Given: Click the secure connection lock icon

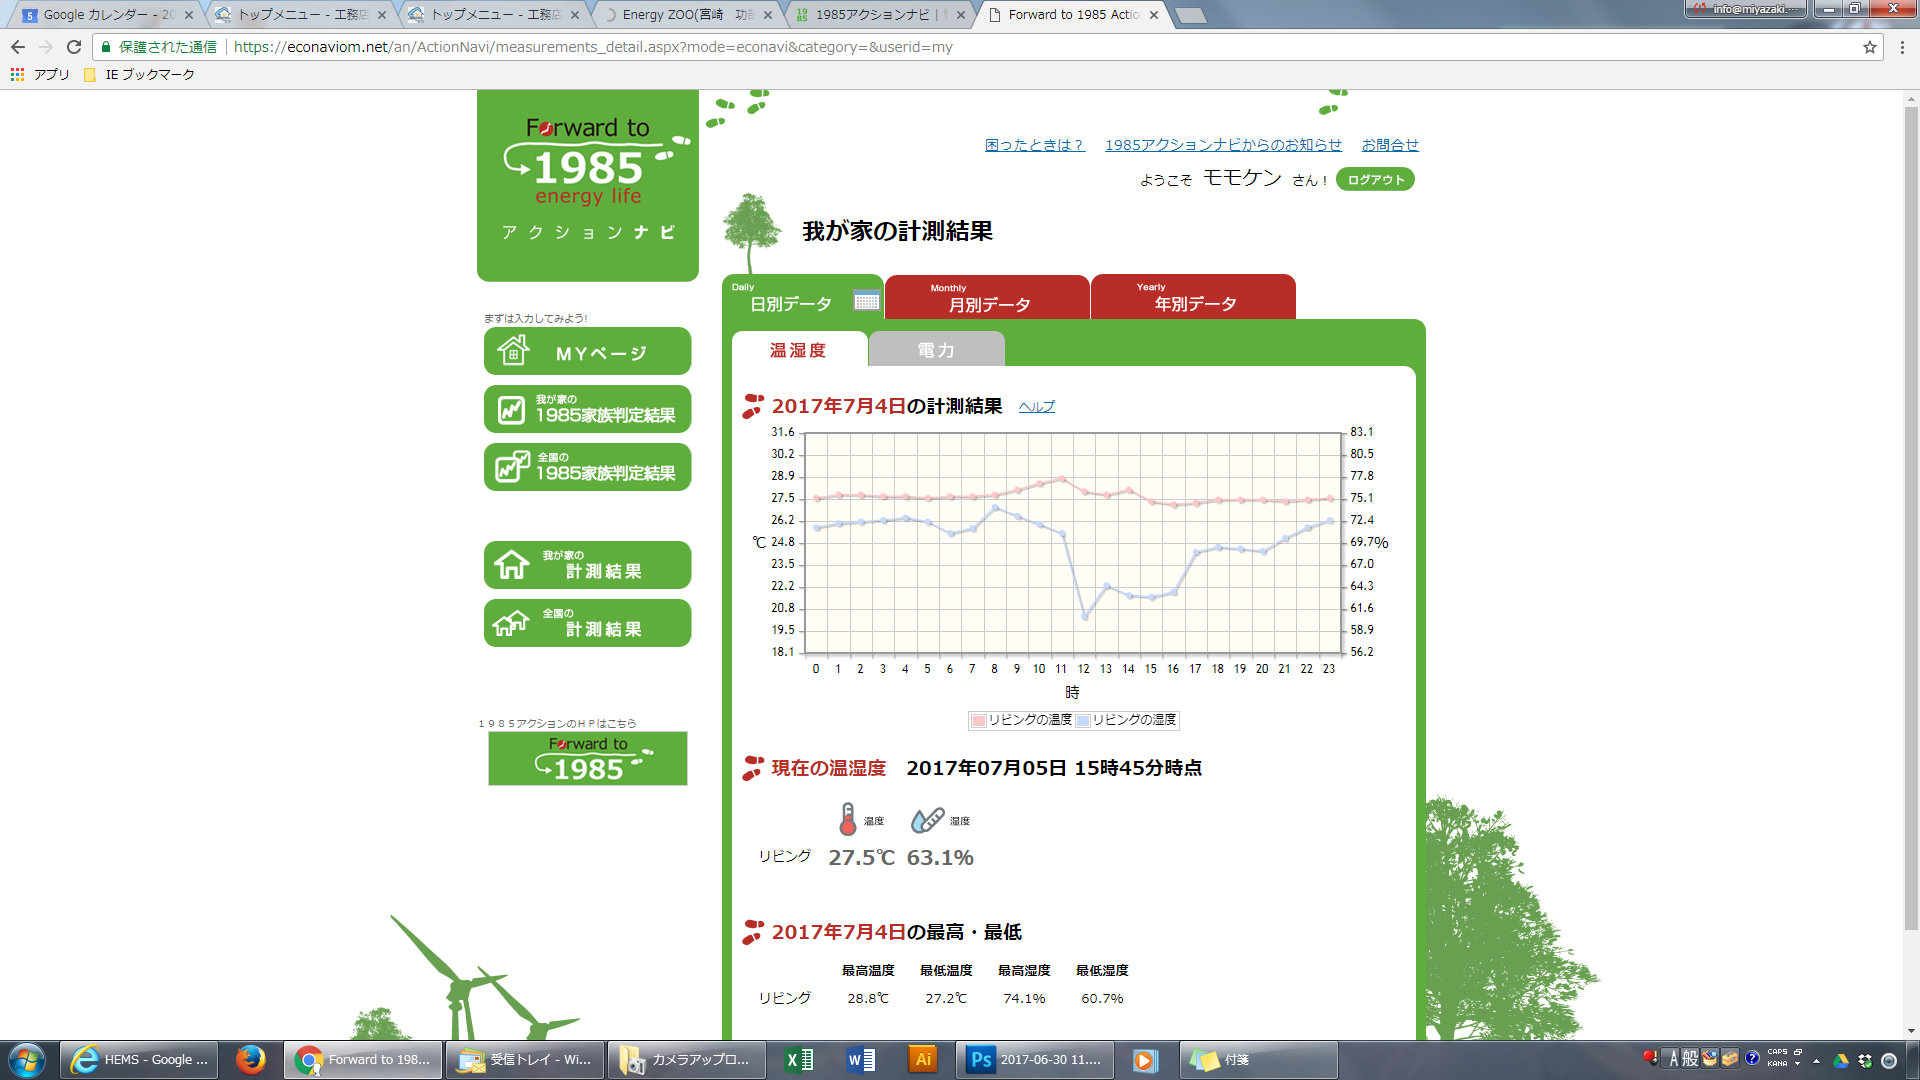Looking at the screenshot, I should pyautogui.click(x=106, y=47).
